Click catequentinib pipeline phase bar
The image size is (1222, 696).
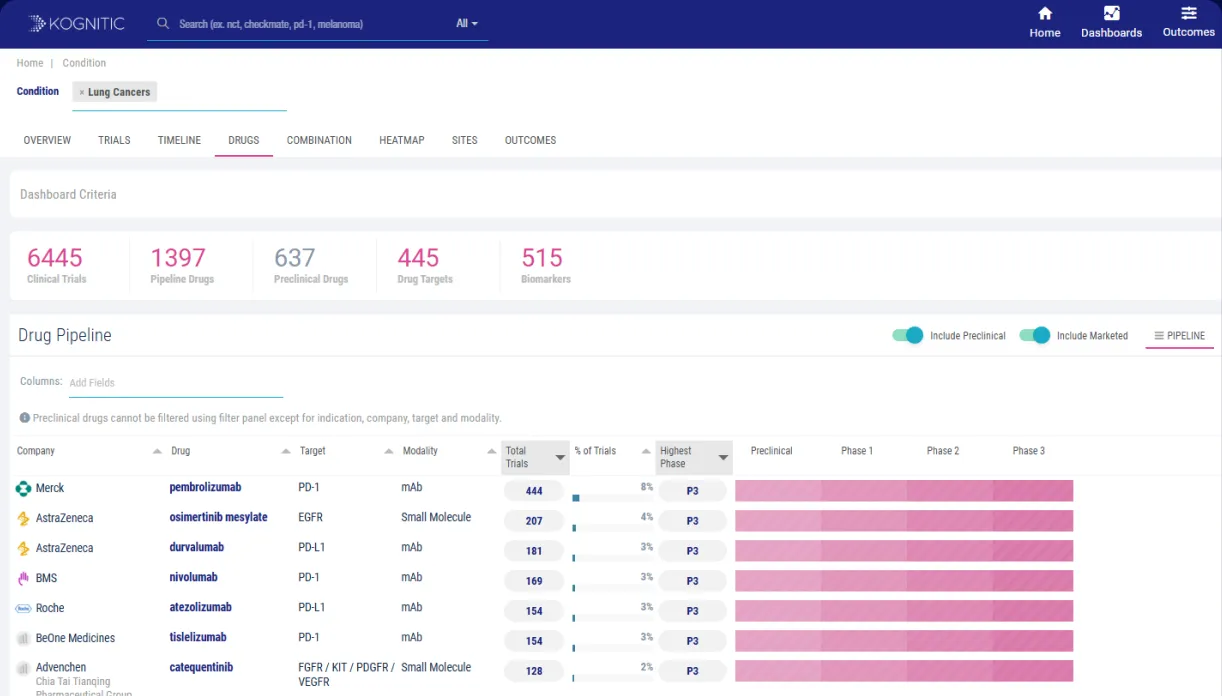(904, 670)
